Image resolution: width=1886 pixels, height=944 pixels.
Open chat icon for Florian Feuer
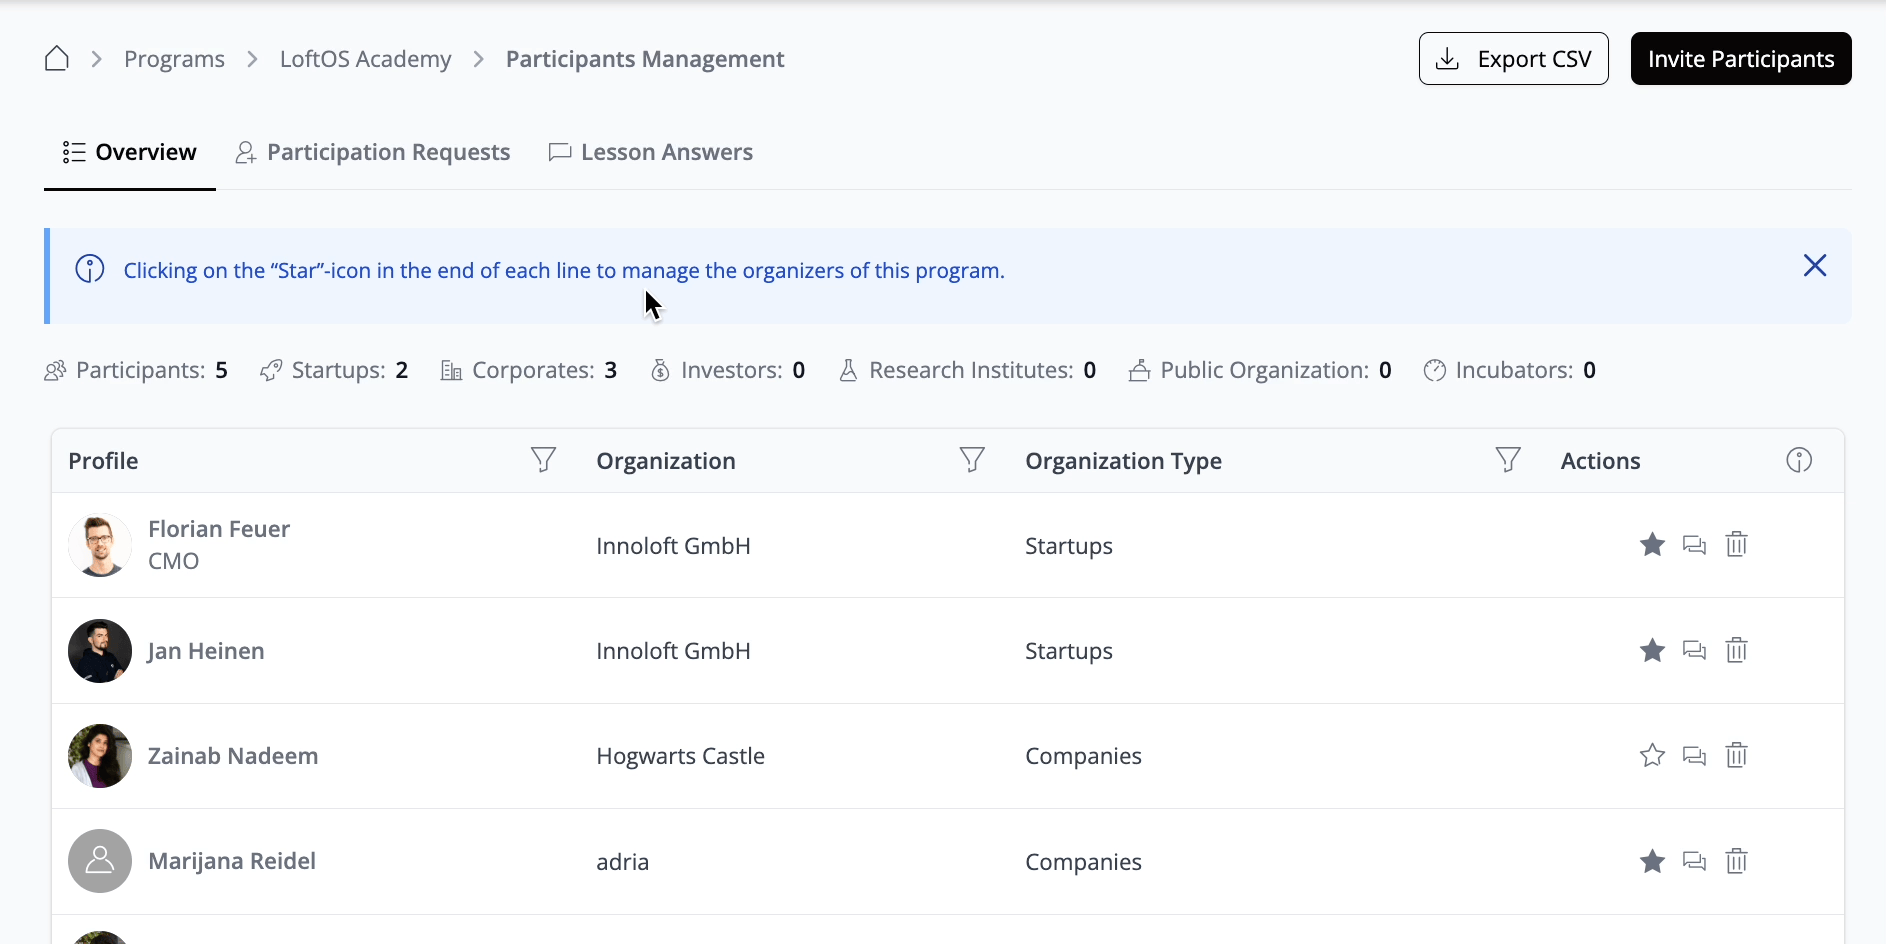(x=1694, y=545)
